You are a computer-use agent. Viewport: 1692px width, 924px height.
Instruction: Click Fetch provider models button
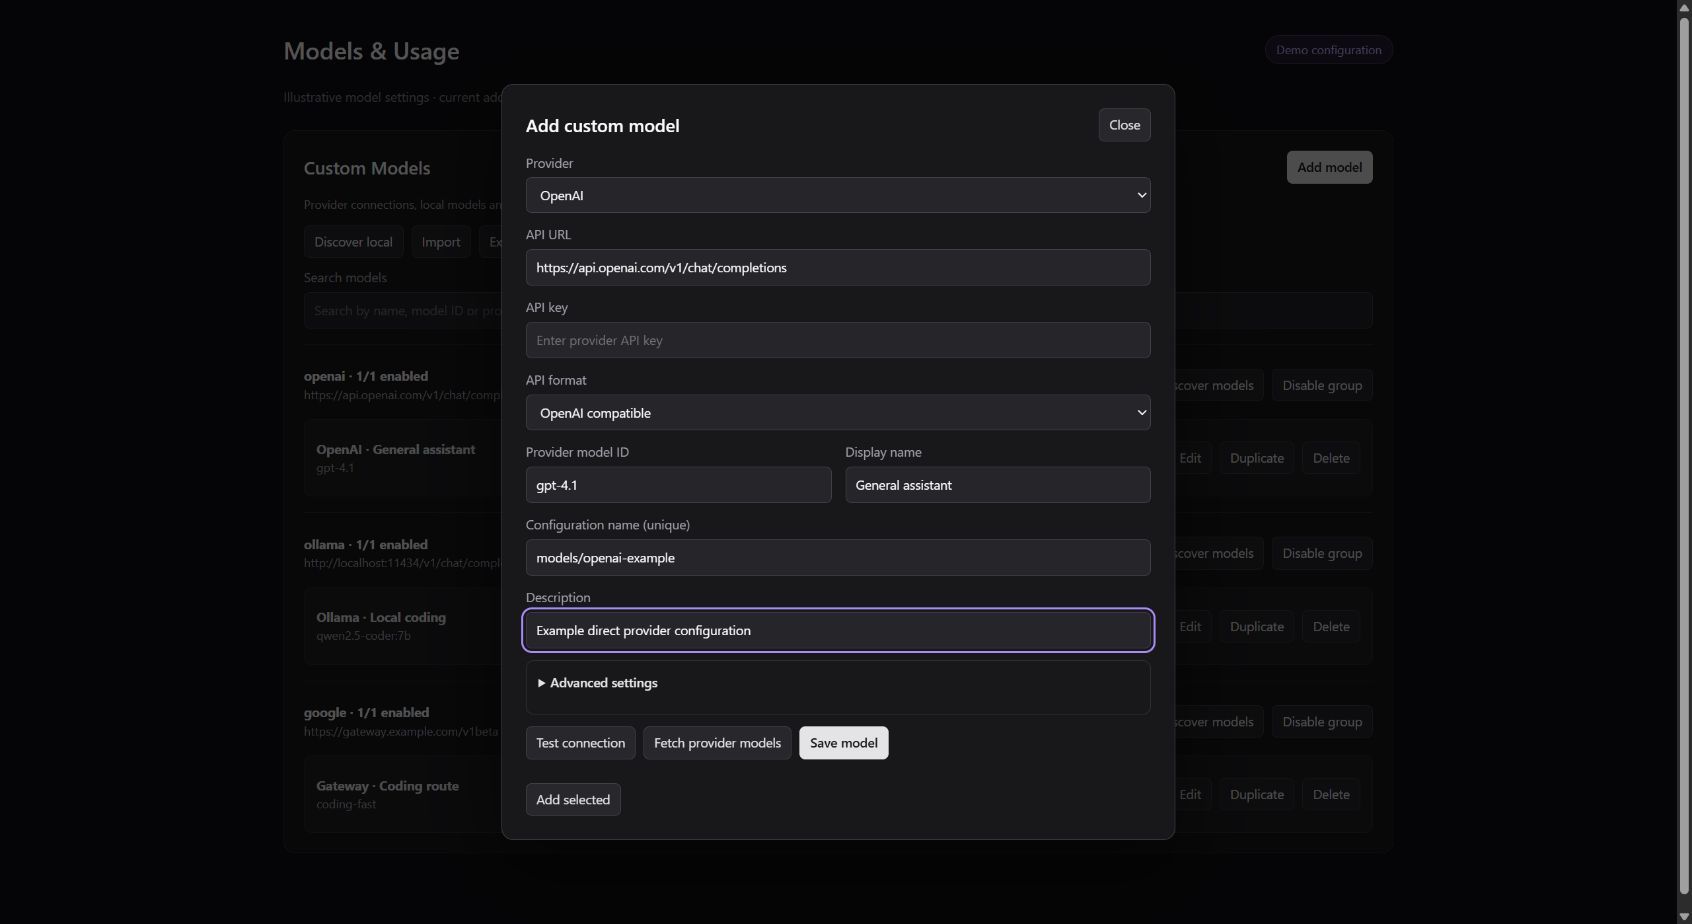pos(717,743)
